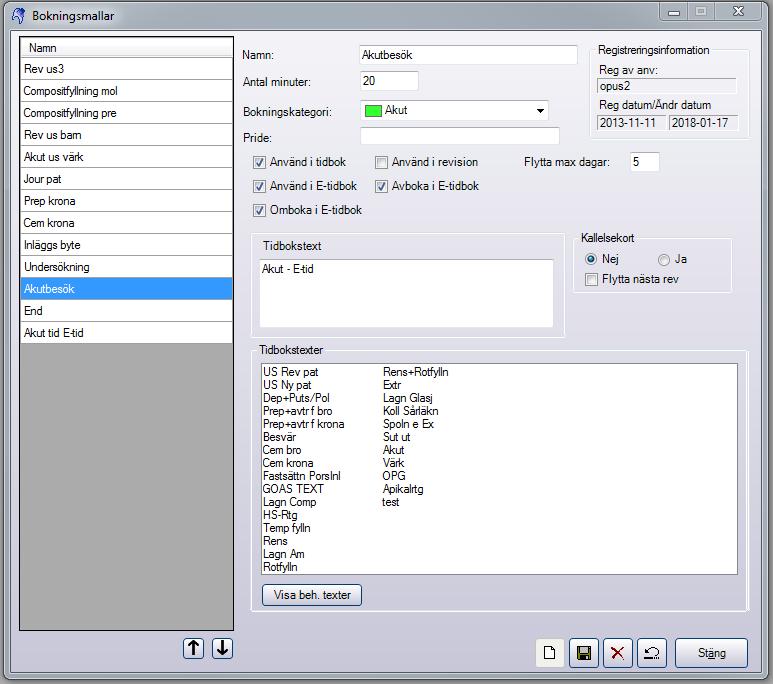Click the Pride input field

coord(460,136)
